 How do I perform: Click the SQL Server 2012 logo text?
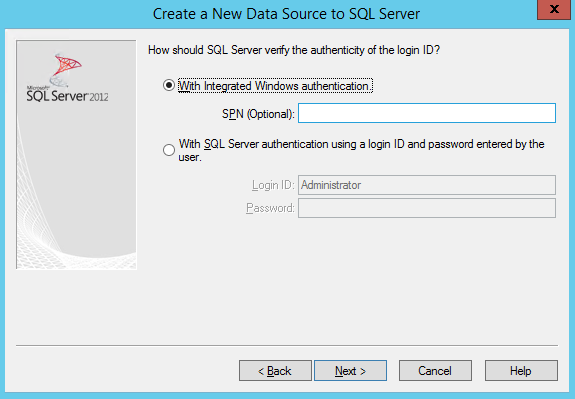point(67,96)
